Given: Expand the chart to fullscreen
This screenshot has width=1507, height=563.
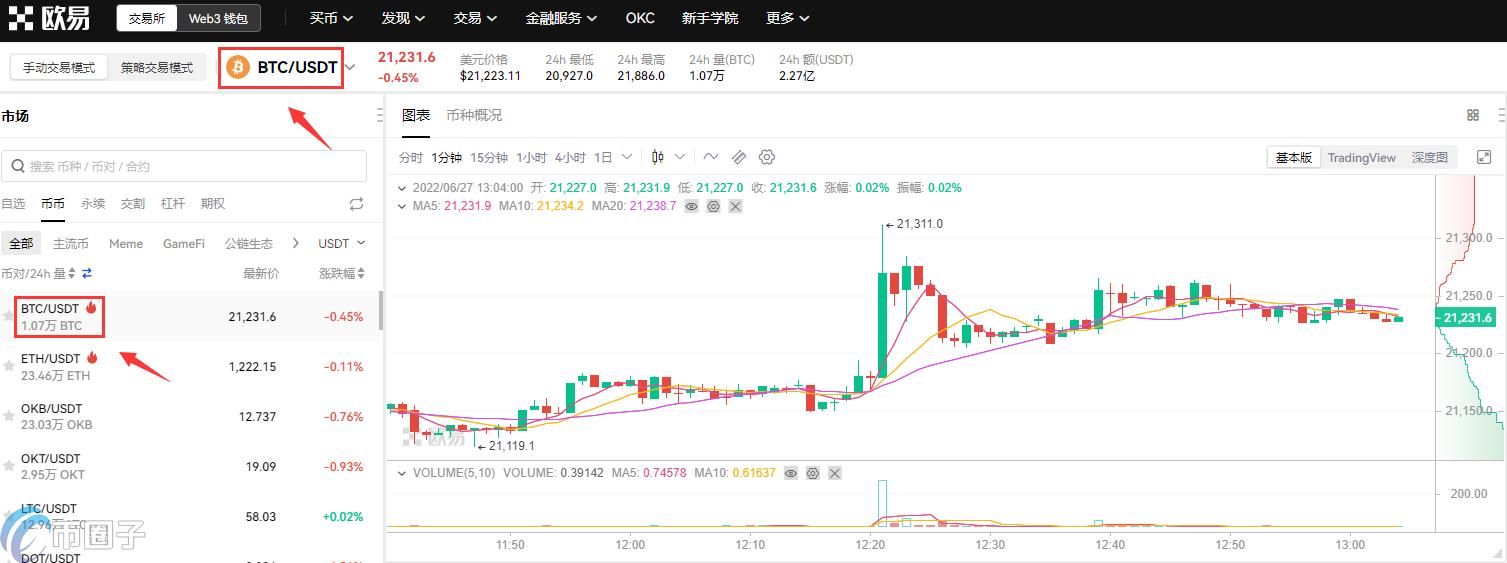Looking at the screenshot, I should pos(1484,157).
